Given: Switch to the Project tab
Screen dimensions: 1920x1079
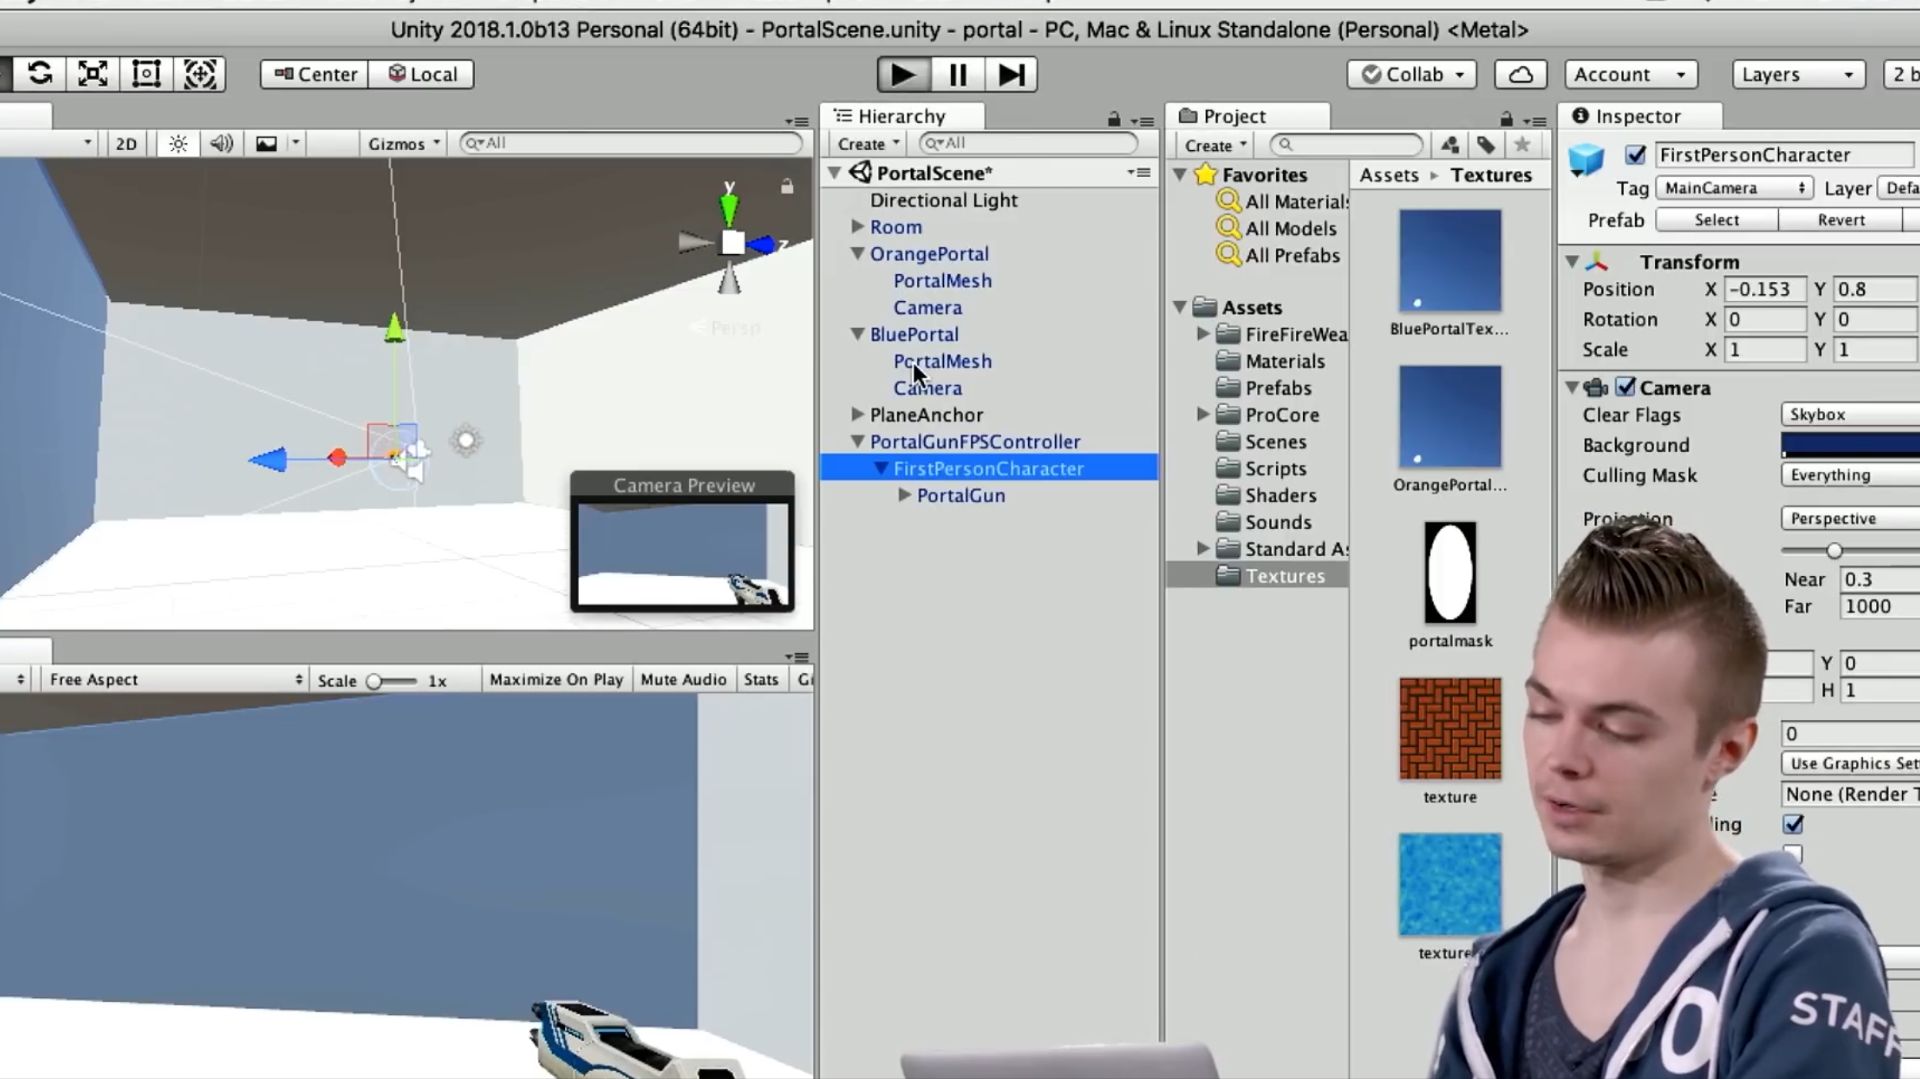Looking at the screenshot, I should [1248, 117].
